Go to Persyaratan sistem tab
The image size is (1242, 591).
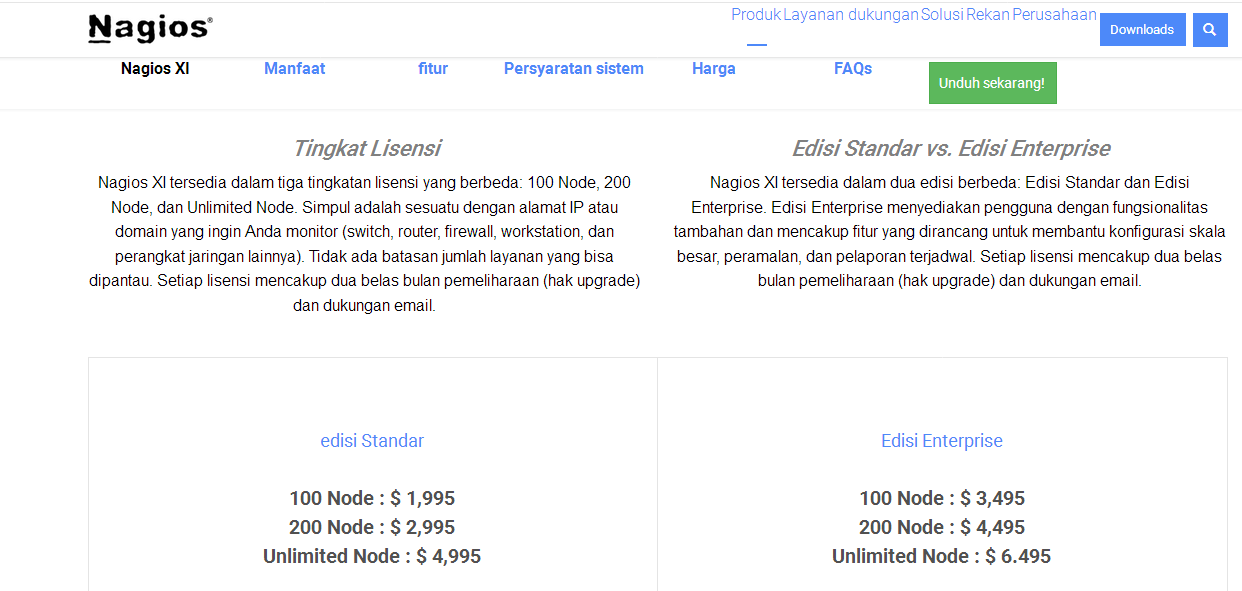click(x=573, y=69)
